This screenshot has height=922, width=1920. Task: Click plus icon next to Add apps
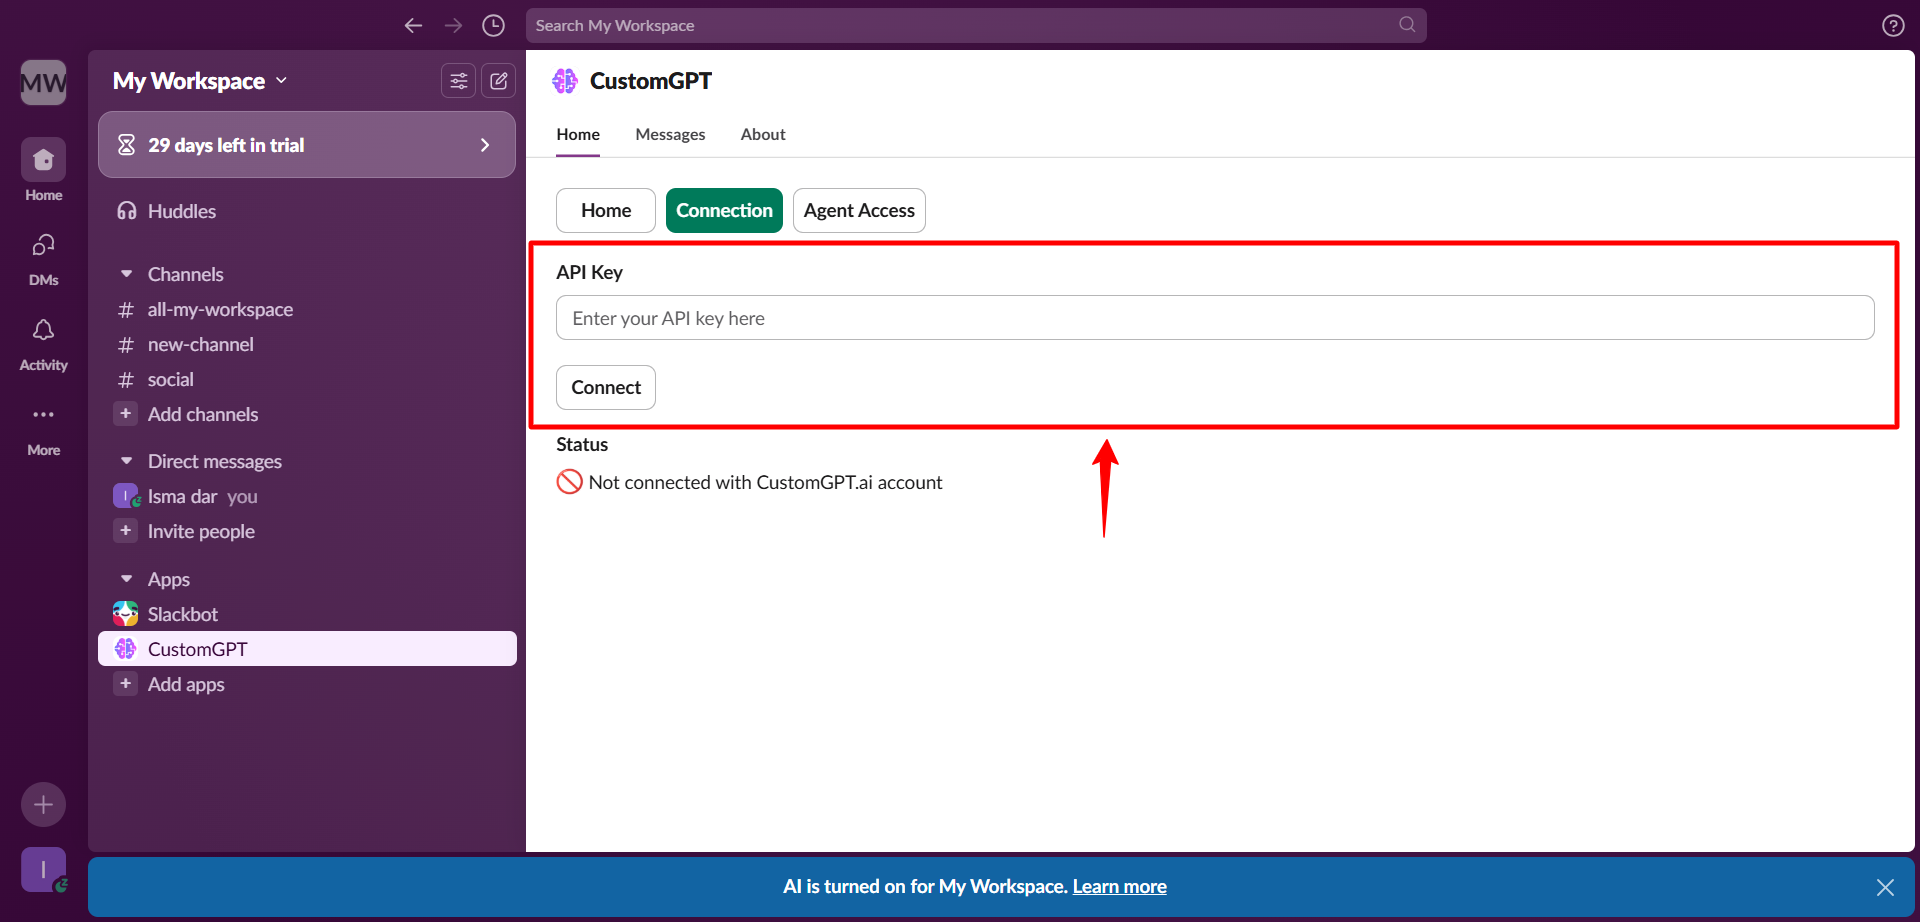click(125, 684)
